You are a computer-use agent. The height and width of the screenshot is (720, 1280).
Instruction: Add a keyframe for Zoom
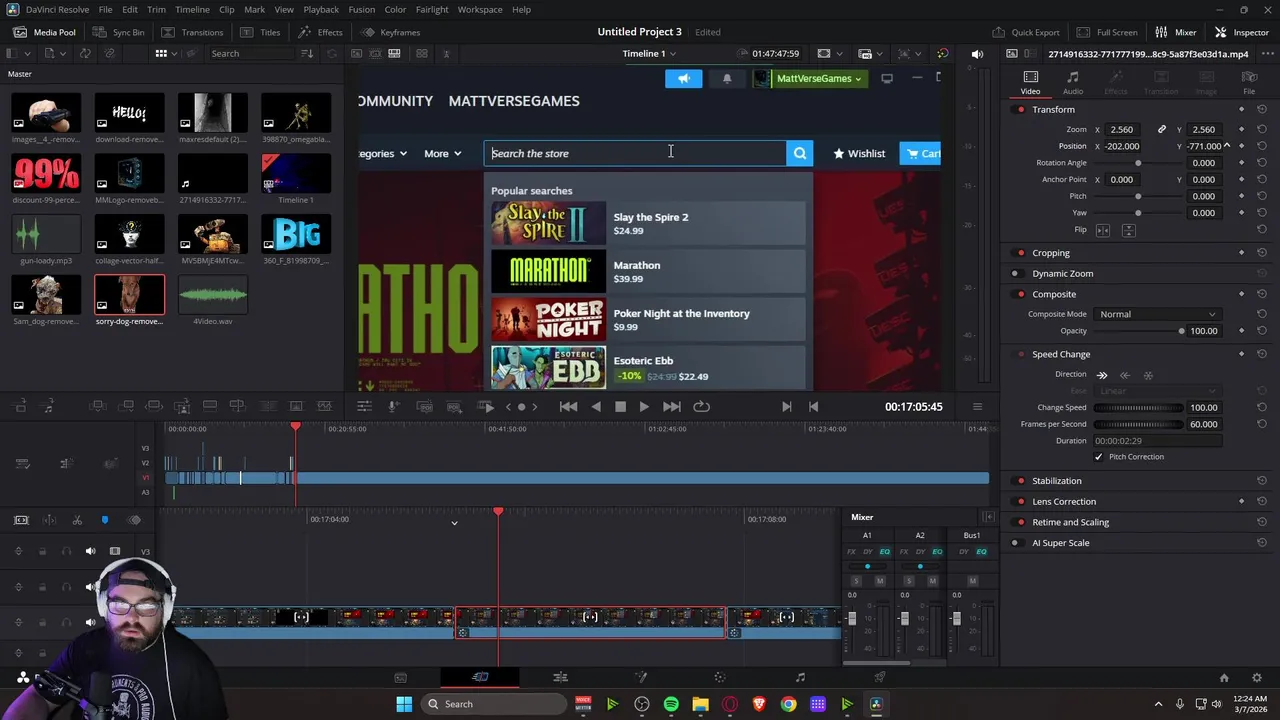[1241, 129]
